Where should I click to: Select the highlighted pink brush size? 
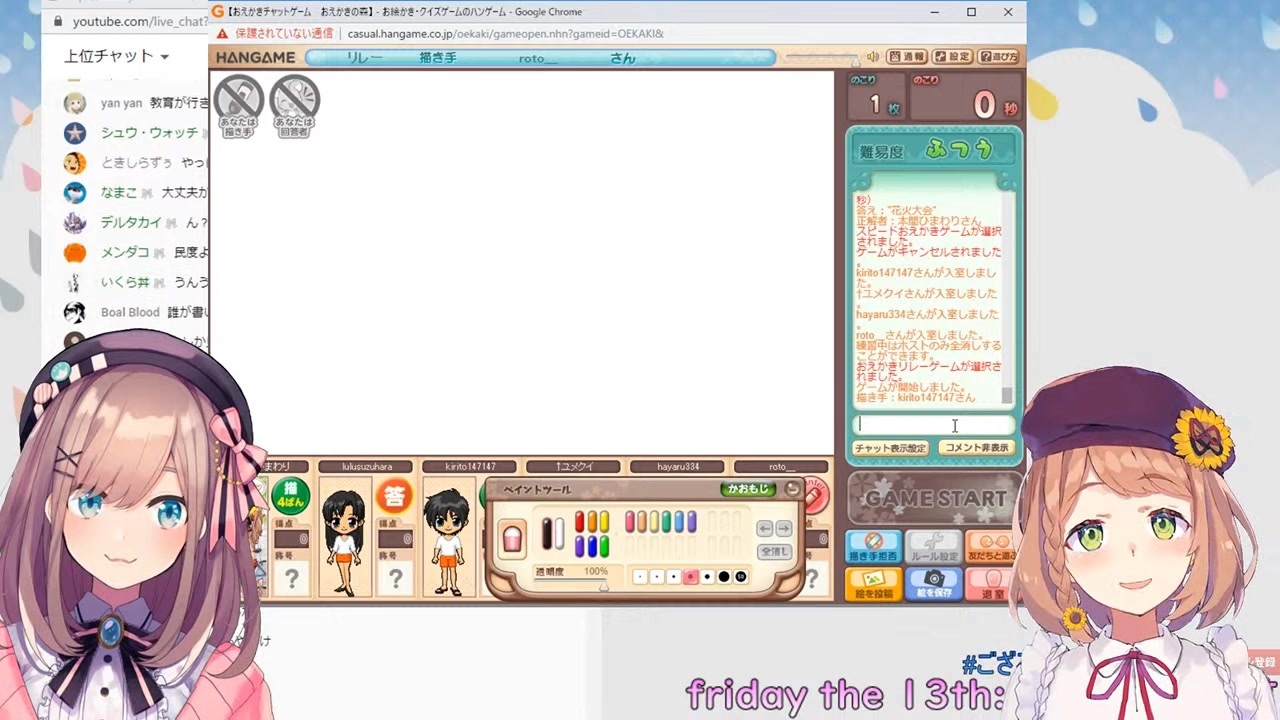tap(690, 577)
